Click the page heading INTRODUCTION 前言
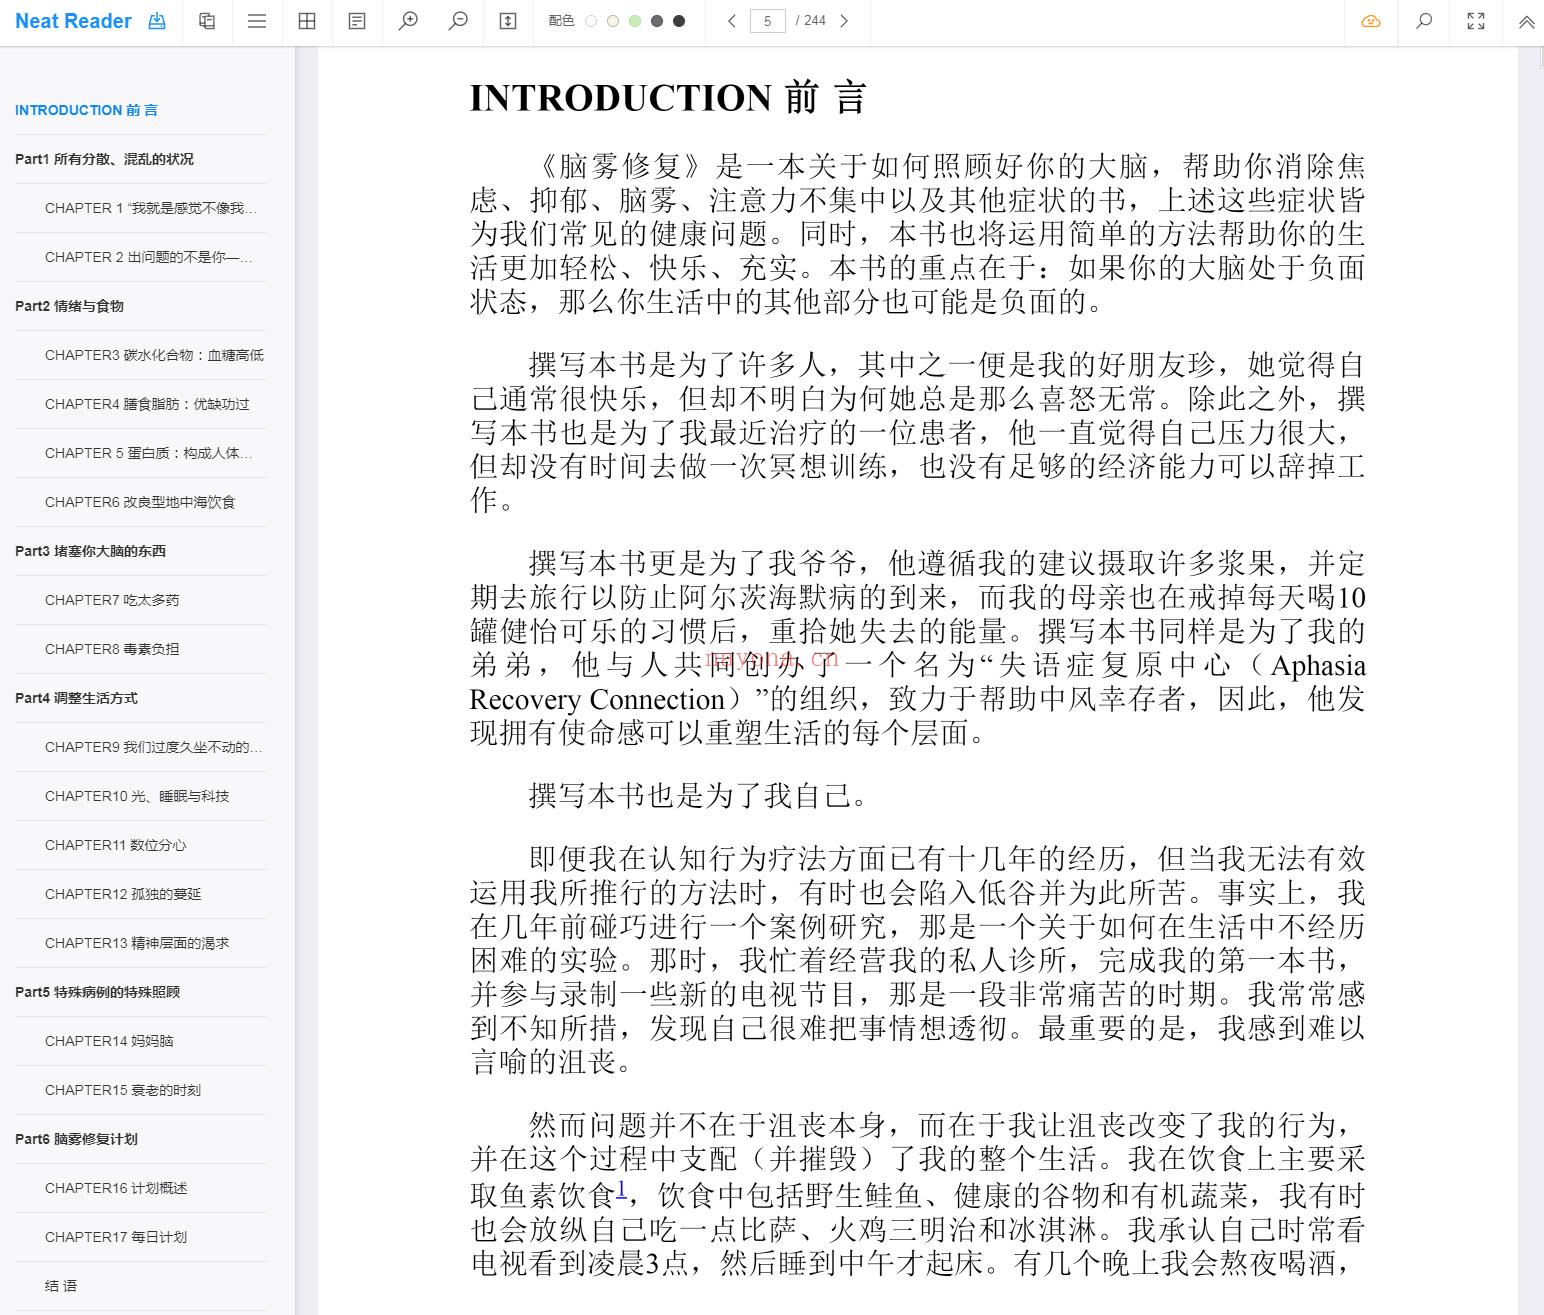 pos(668,97)
